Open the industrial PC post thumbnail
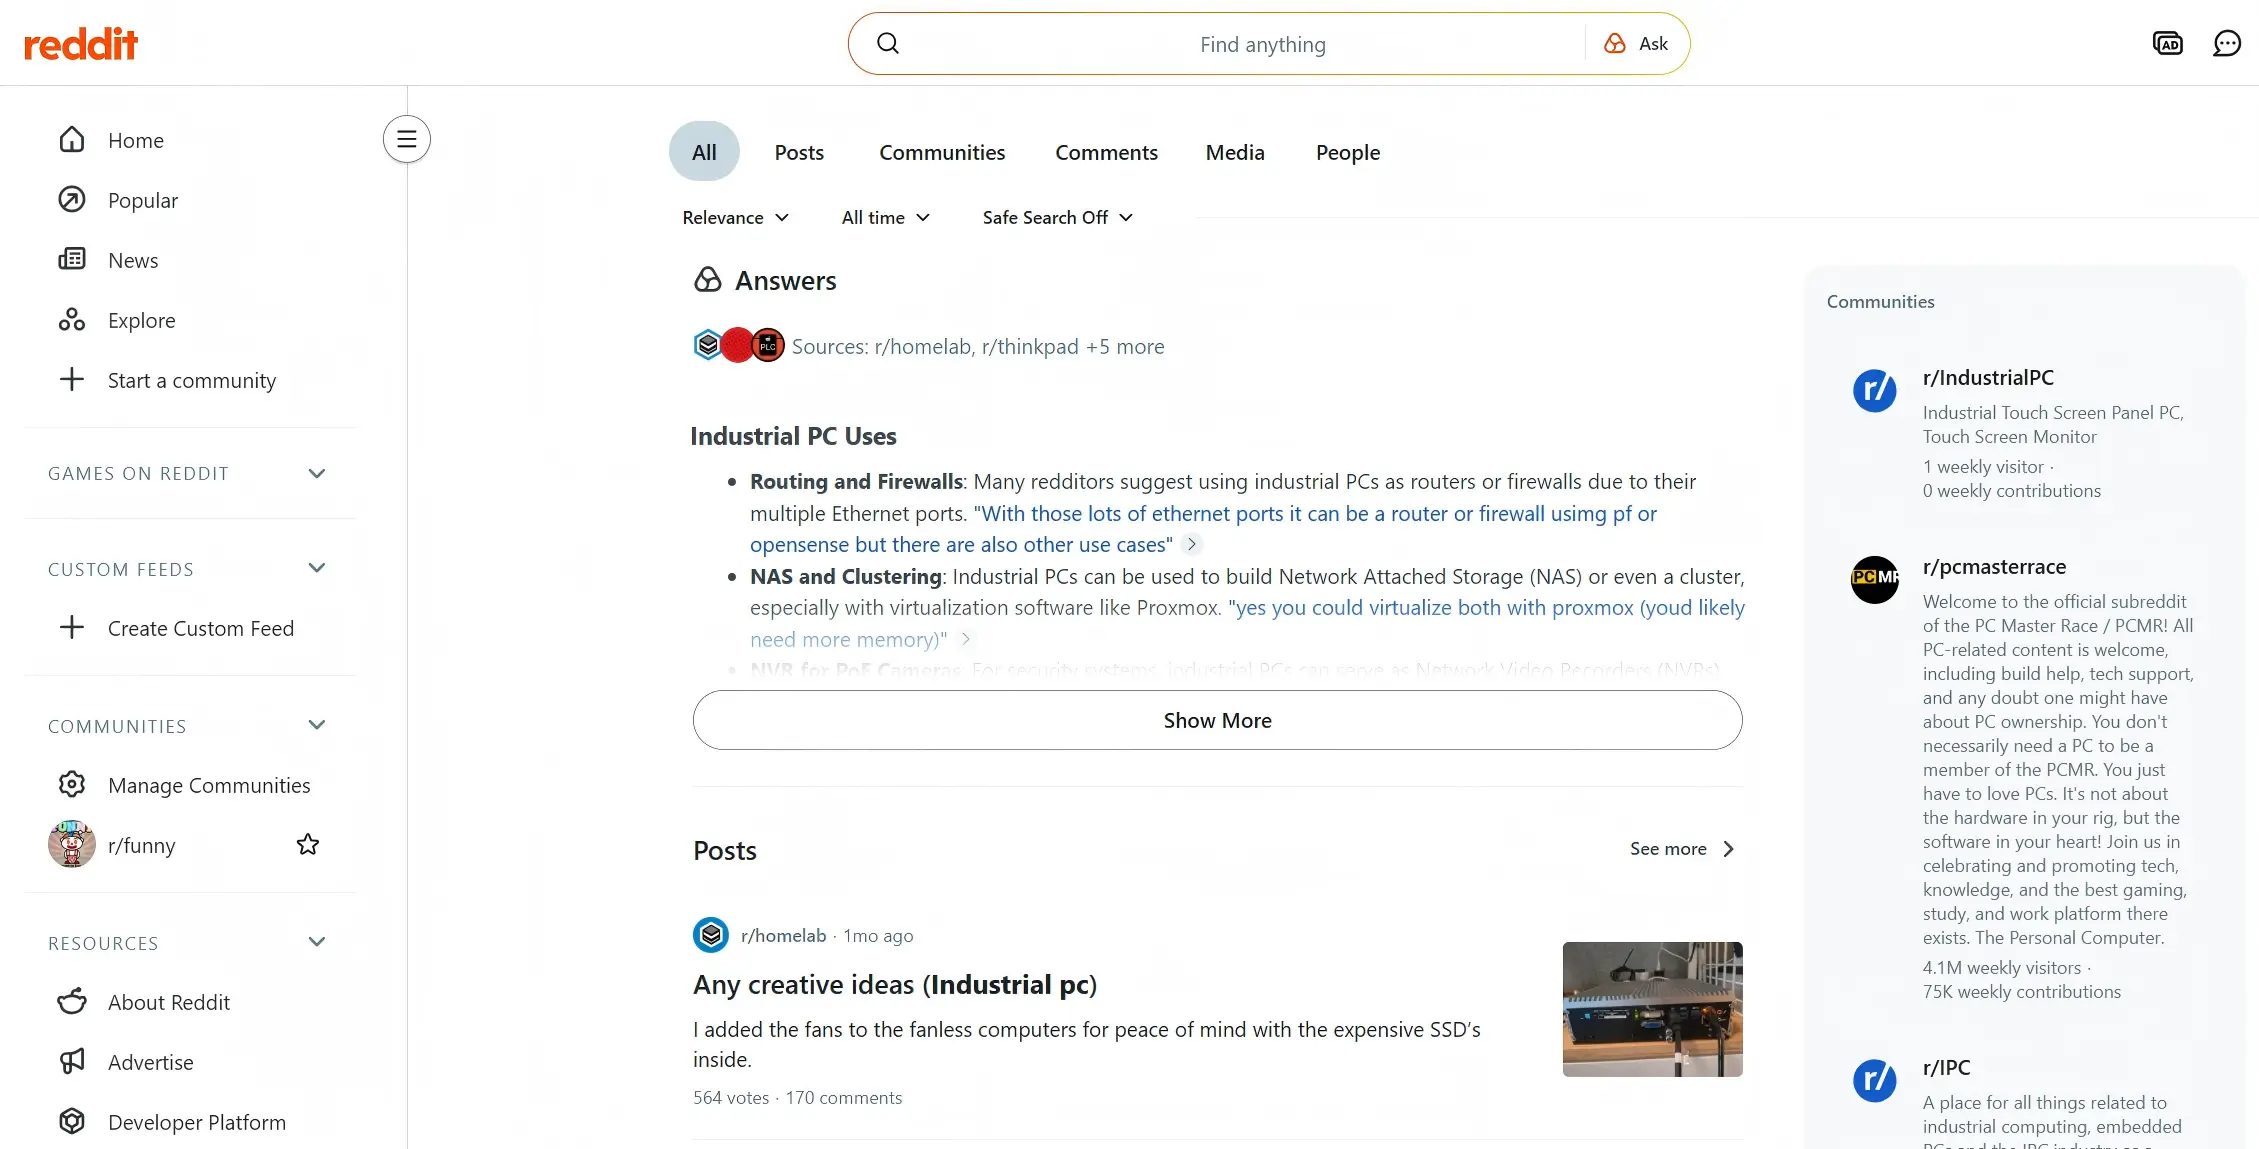Viewport: 2259px width, 1149px height. point(1652,1009)
